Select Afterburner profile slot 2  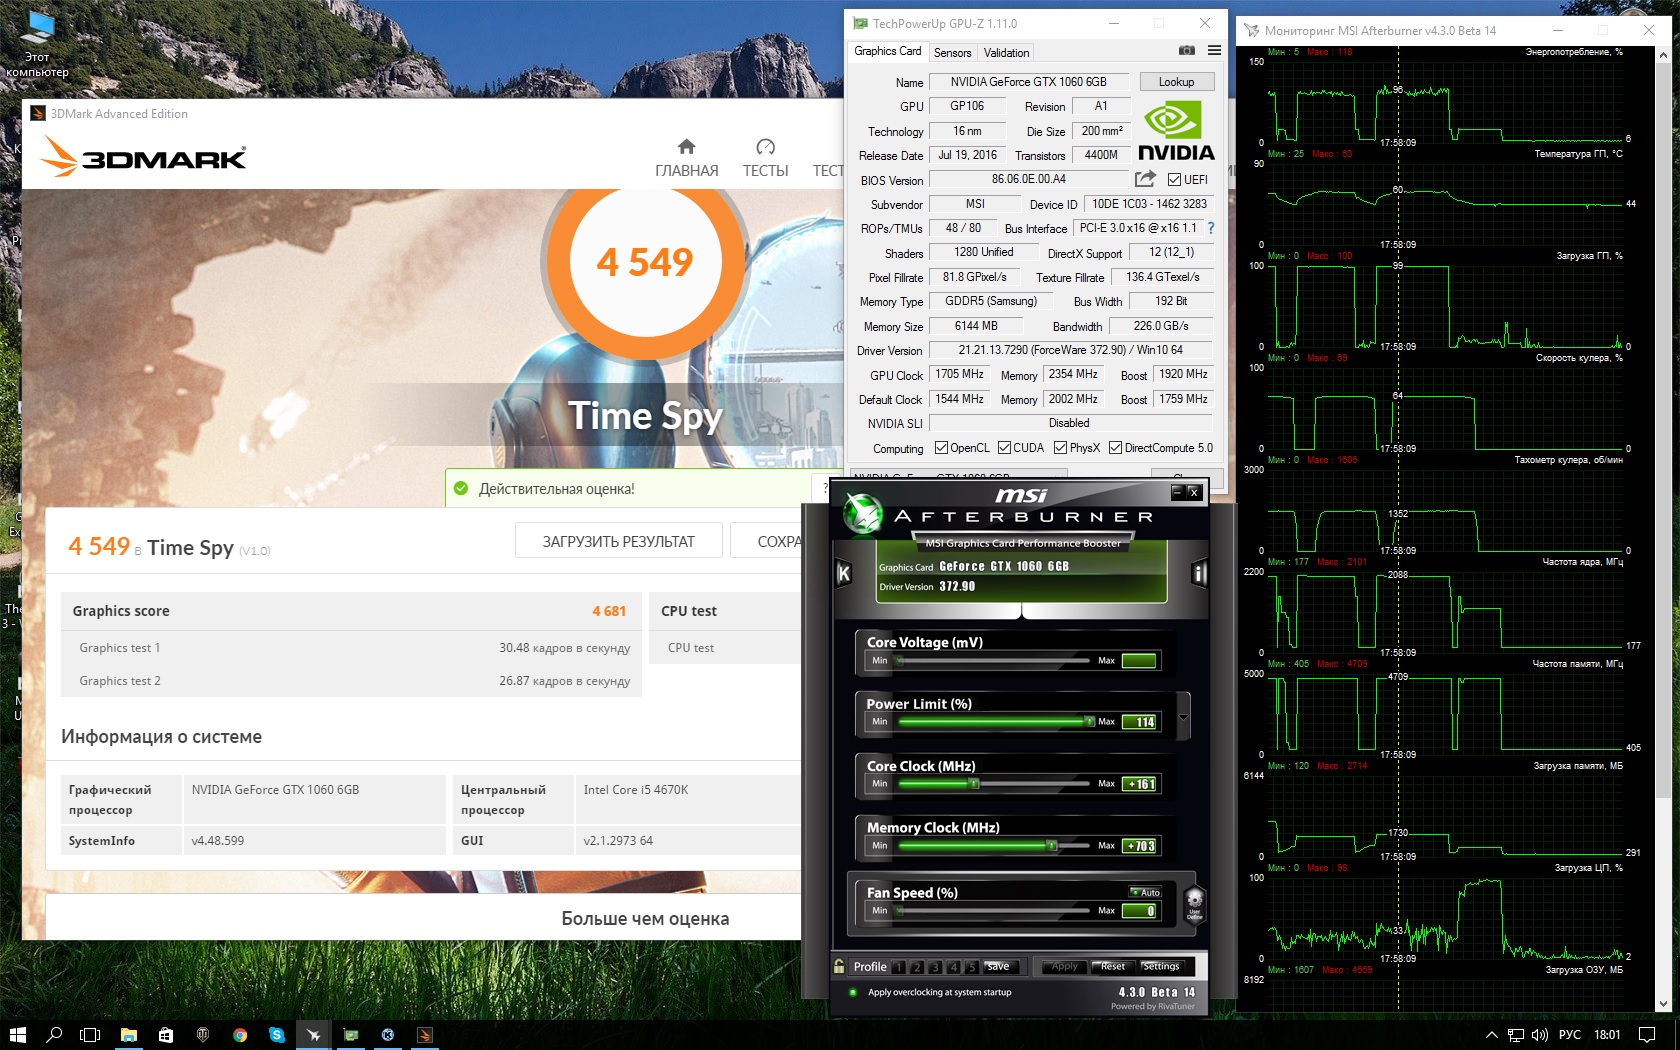tap(917, 967)
